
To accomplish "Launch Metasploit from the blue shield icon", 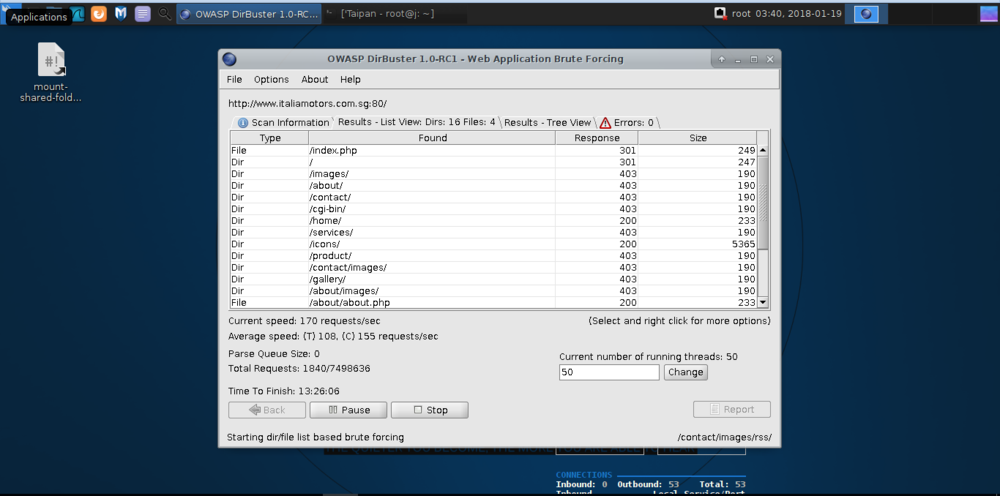I will click(x=121, y=14).
